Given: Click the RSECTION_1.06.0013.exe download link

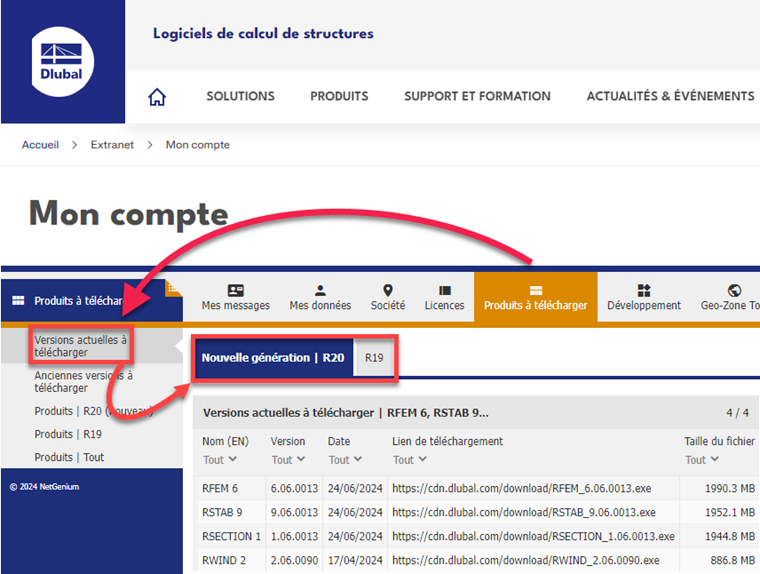Looking at the screenshot, I should (x=533, y=536).
